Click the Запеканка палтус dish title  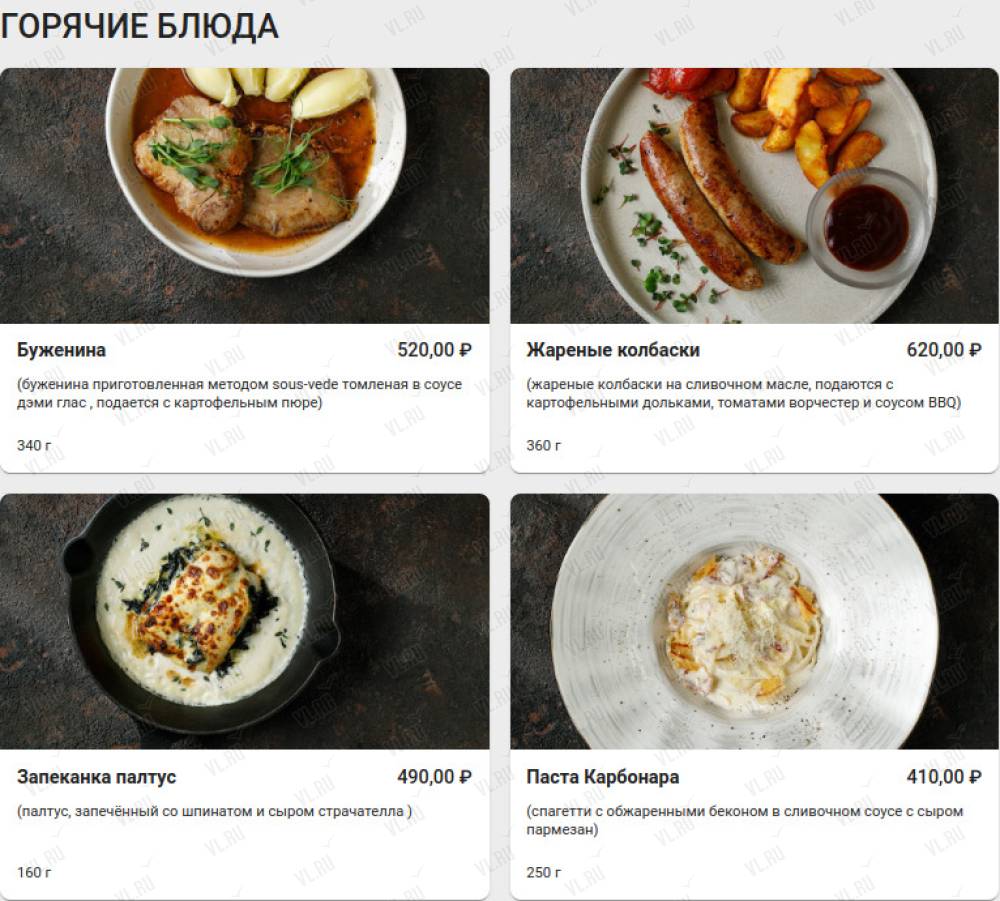tap(96, 777)
